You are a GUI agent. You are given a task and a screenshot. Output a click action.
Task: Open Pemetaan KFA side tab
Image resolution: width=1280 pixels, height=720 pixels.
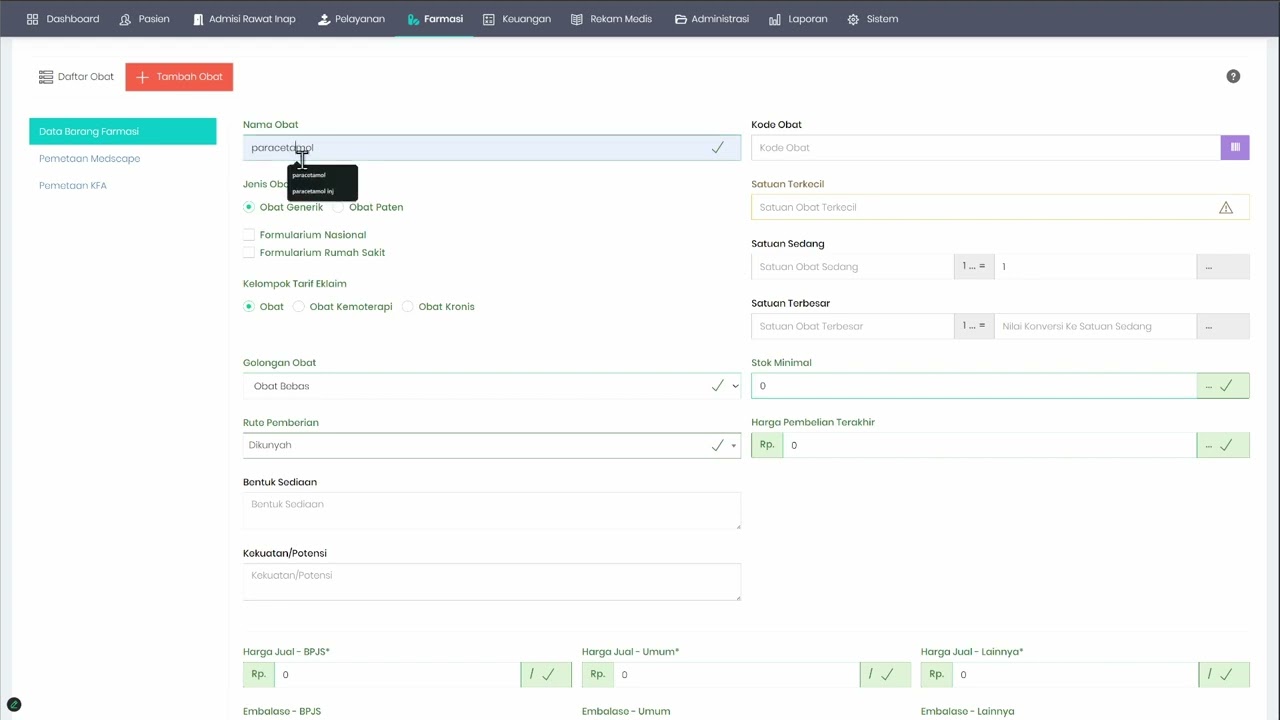[73, 185]
